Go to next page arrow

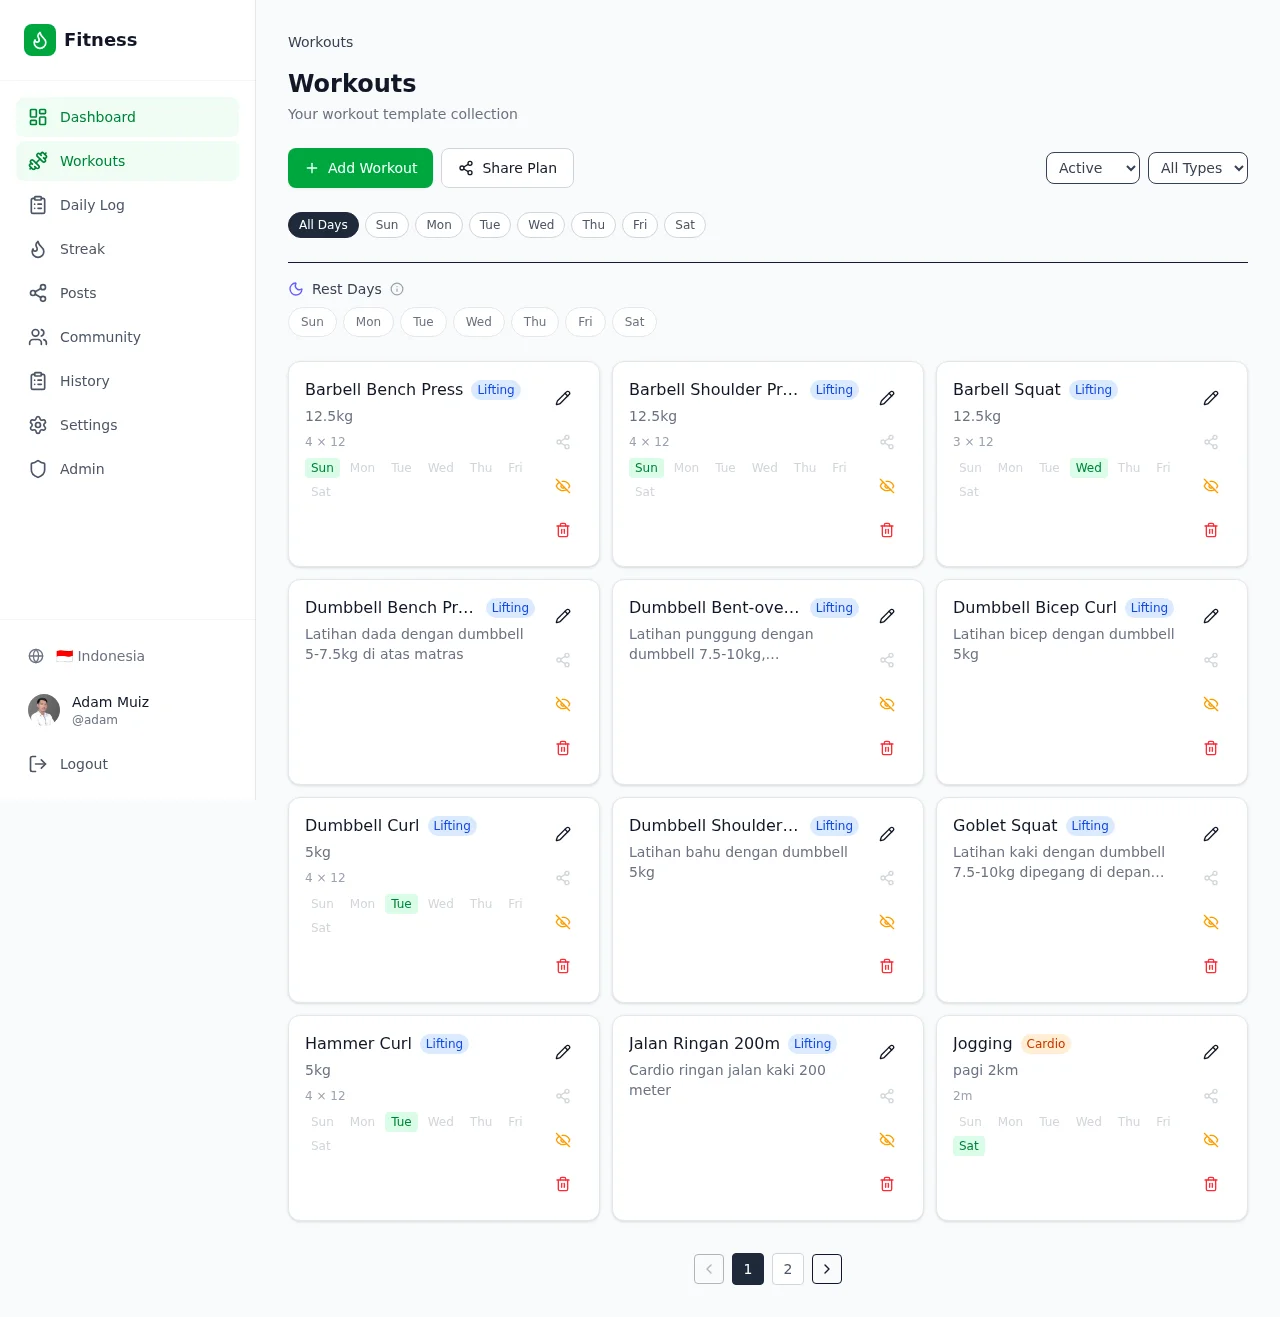(827, 1269)
